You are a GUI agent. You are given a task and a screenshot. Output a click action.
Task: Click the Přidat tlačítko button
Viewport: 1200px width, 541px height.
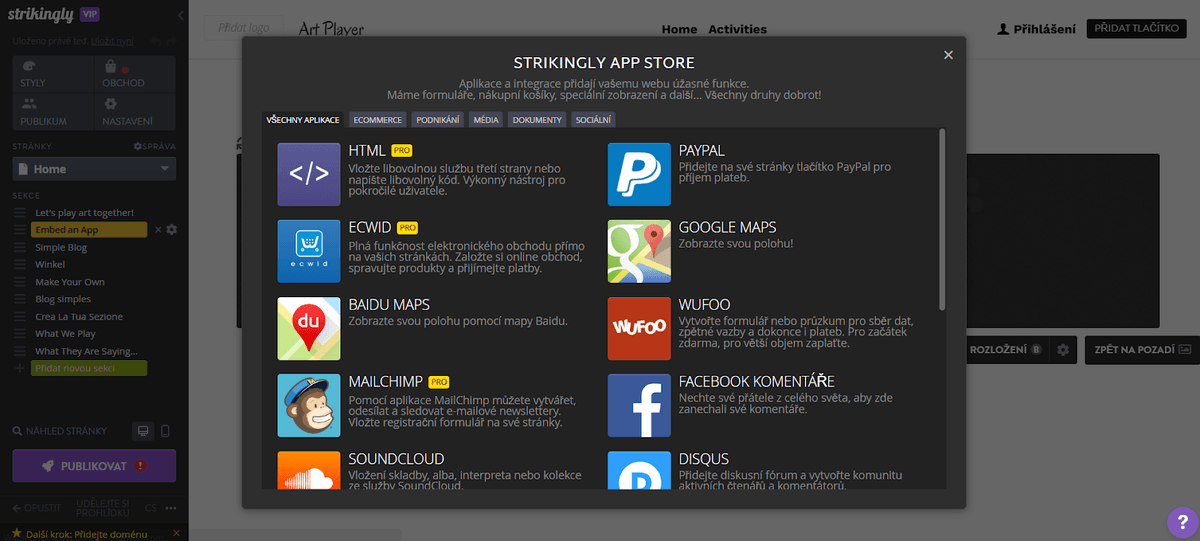pyautogui.click(x=1136, y=29)
